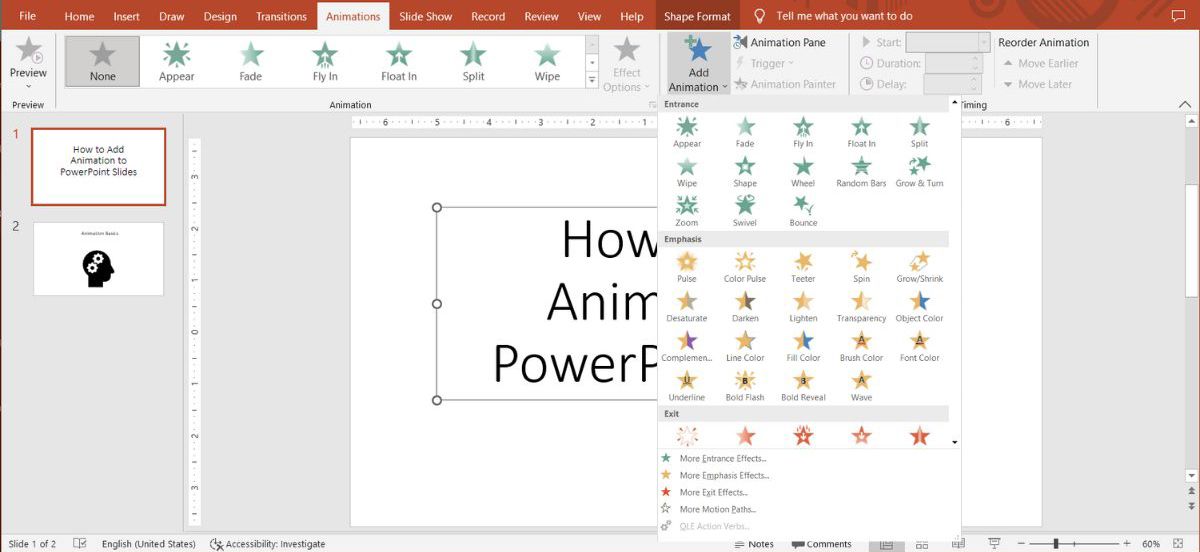
Task: Expand the ribbon animation gallery more arrow
Action: click(592, 80)
